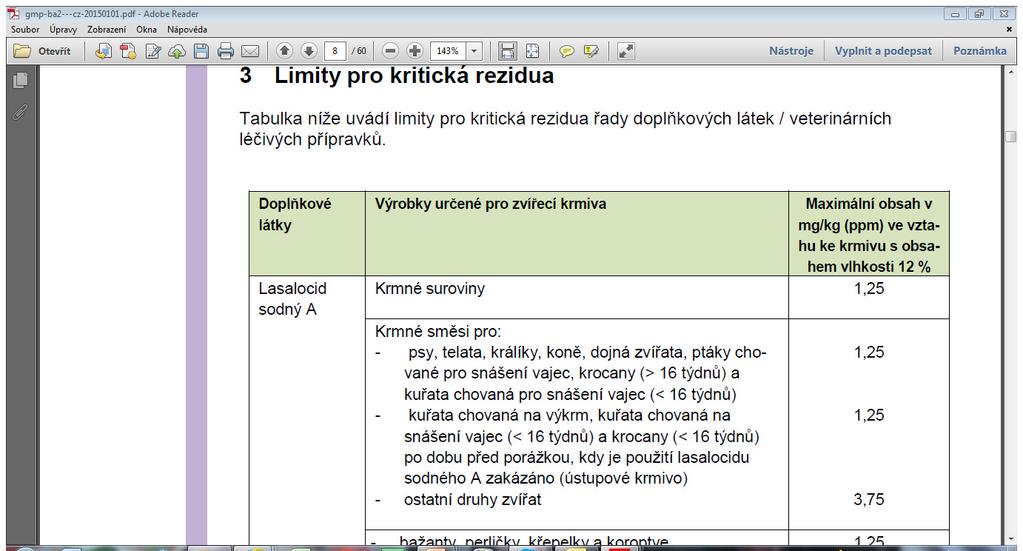Image resolution: width=1023 pixels, height=551 pixels.
Task: Select the highlight text tool icon
Action: click(591, 51)
